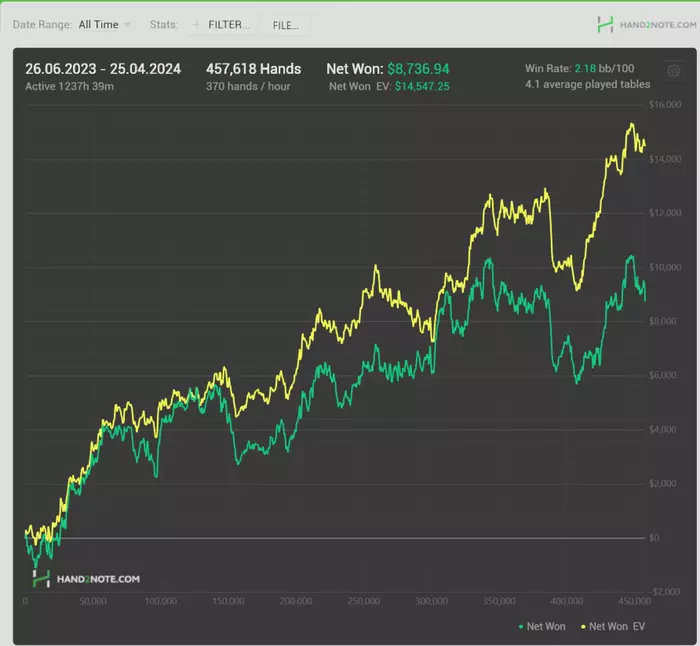Expand the Date Range dropdown arrow
The height and width of the screenshot is (646, 700).
[127, 25]
